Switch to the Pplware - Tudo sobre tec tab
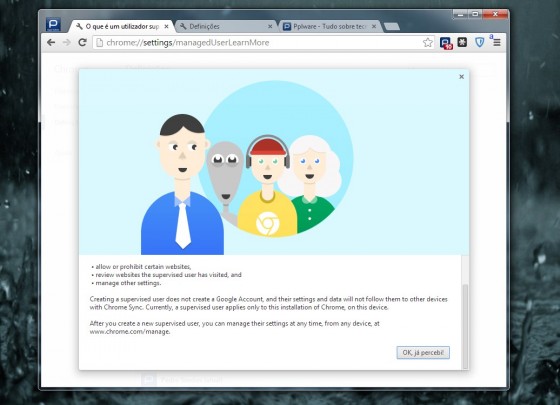This screenshot has height=405, width=560. click(x=329, y=26)
